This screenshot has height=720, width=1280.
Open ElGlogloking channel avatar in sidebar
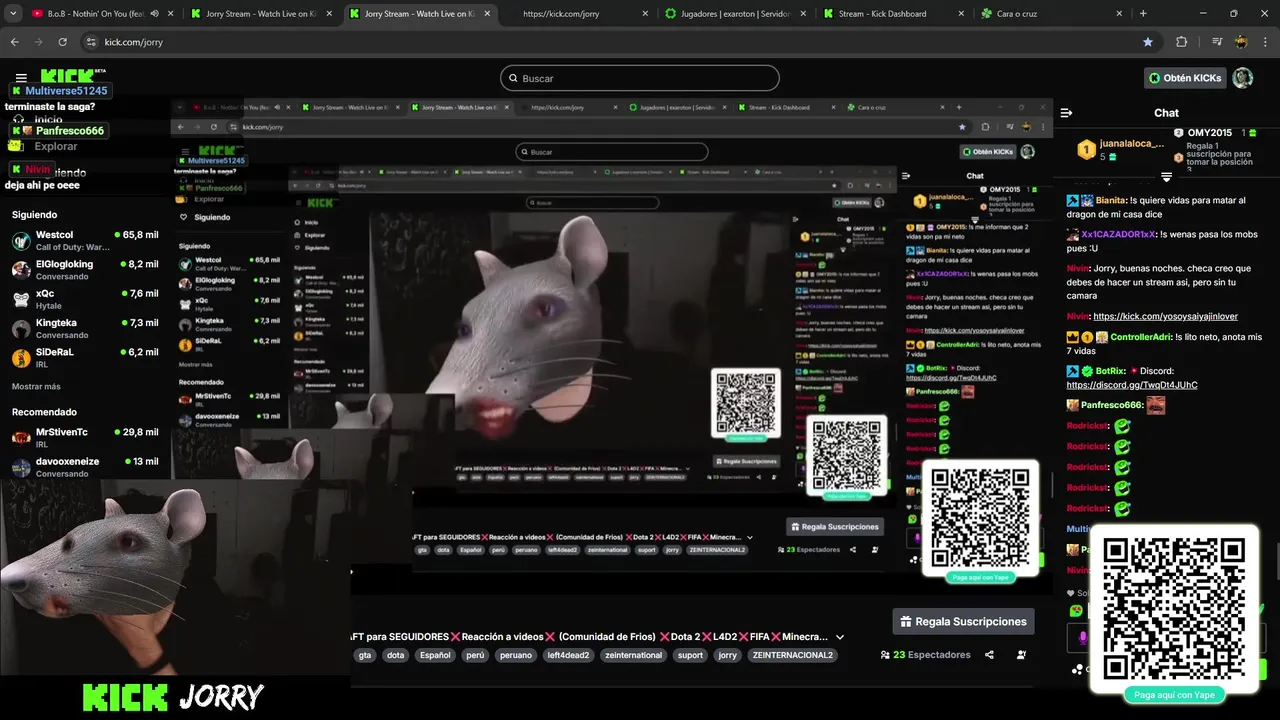click(21, 270)
